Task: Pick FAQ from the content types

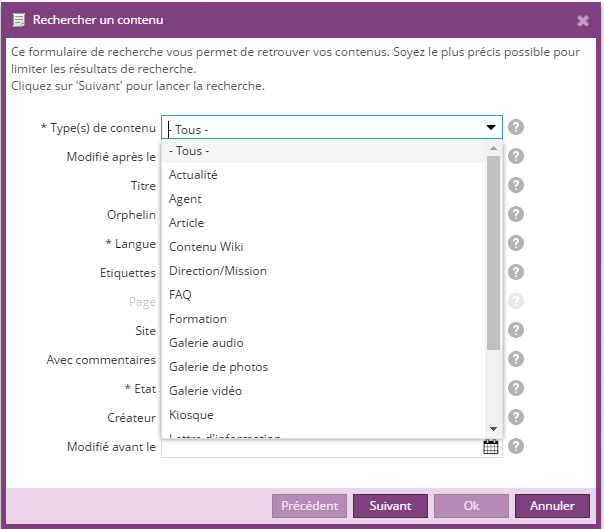Action: [x=180, y=295]
